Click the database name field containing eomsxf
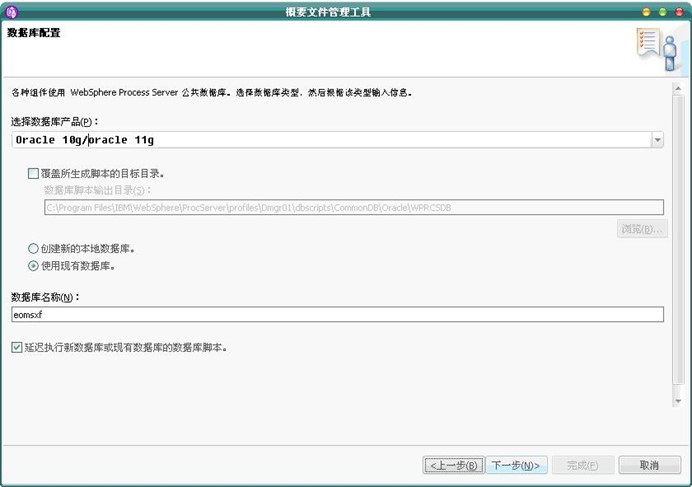Image resolution: width=692 pixels, height=487 pixels. pos(337,314)
